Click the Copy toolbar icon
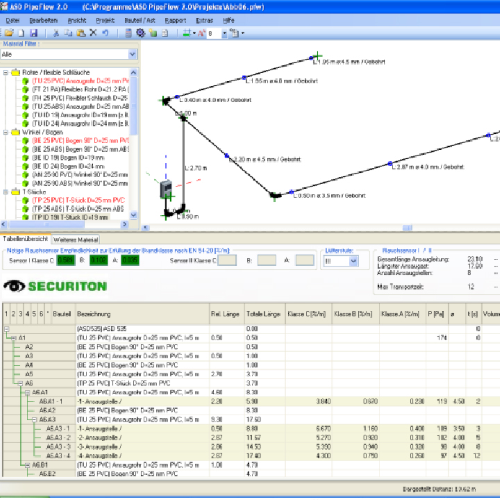The image size is (500, 500). click(x=68, y=33)
